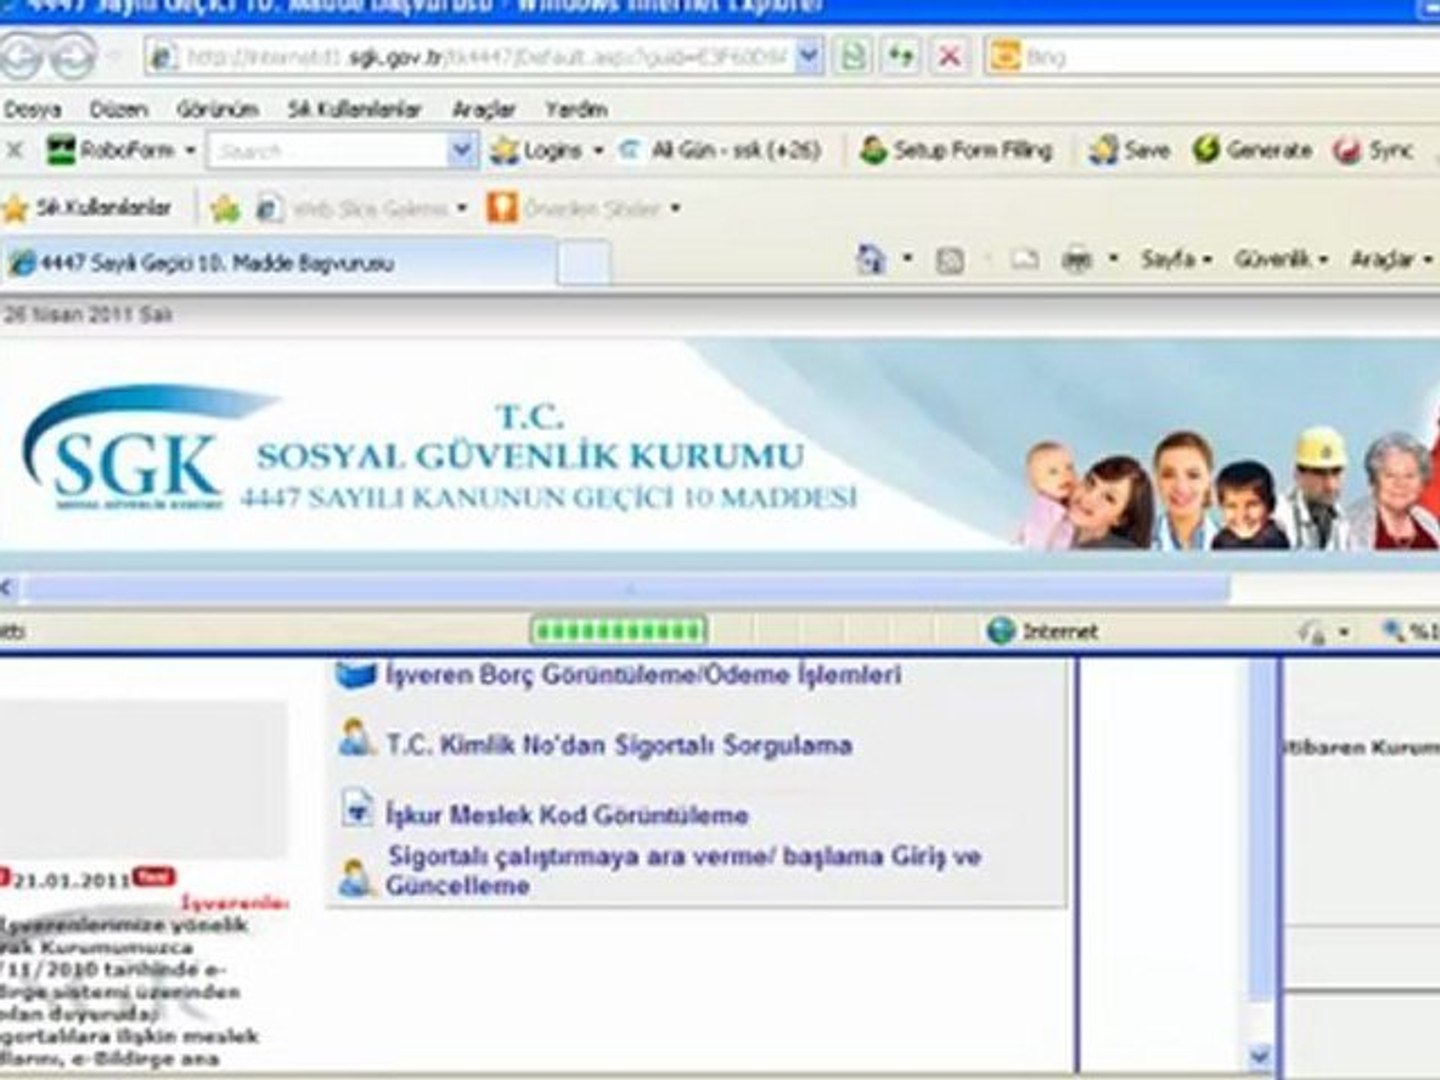Open Sık Kullanılanlar favorites star button
This screenshot has width=1440, height=1080.
(x=87, y=208)
